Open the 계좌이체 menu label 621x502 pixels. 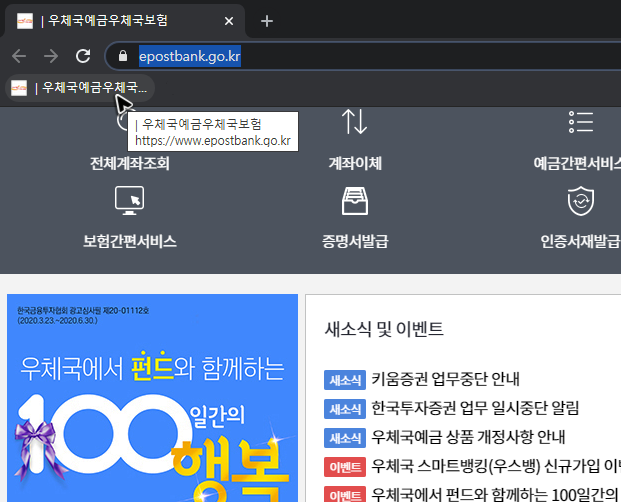click(x=355, y=163)
